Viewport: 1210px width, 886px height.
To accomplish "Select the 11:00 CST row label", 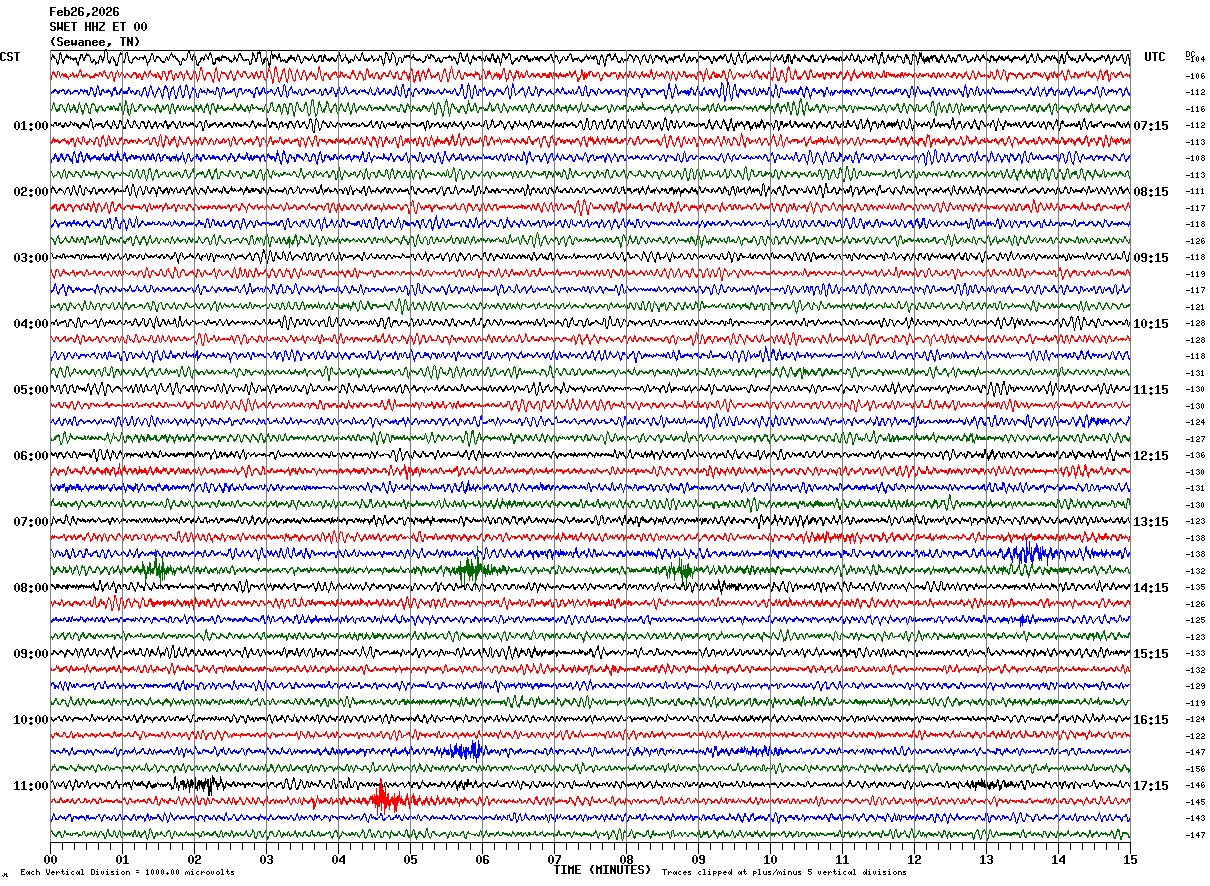I will (30, 786).
